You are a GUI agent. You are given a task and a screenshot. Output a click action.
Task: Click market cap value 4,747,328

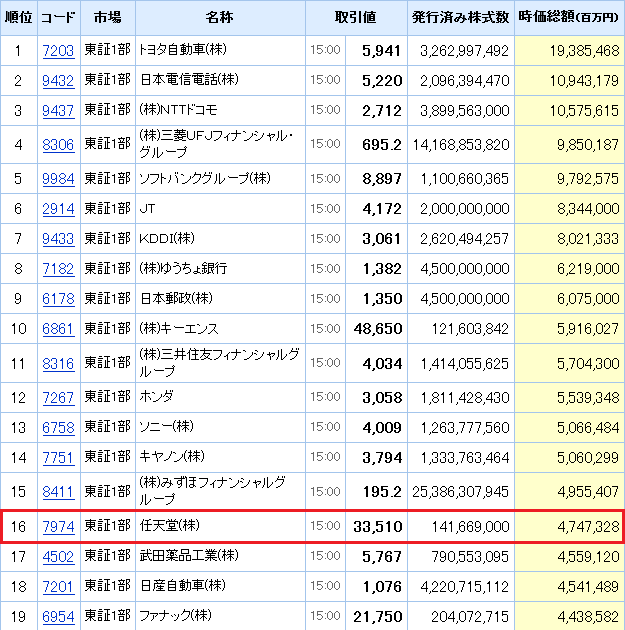(588, 527)
